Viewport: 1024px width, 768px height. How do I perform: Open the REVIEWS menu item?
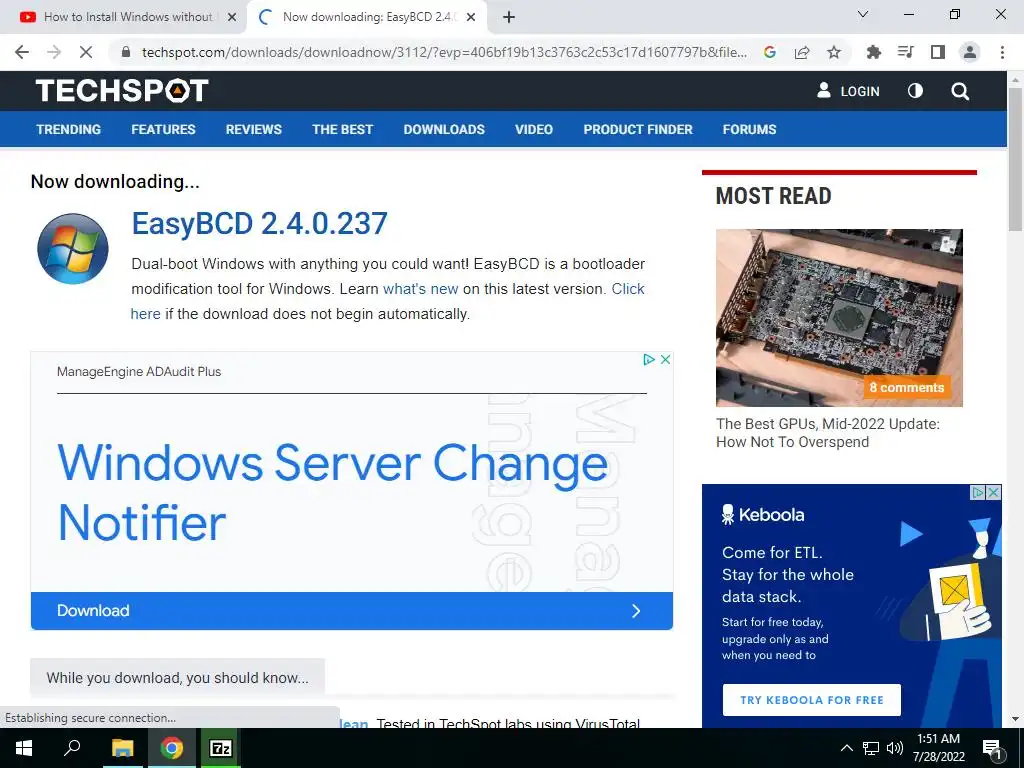pyautogui.click(x=254, y=129)
